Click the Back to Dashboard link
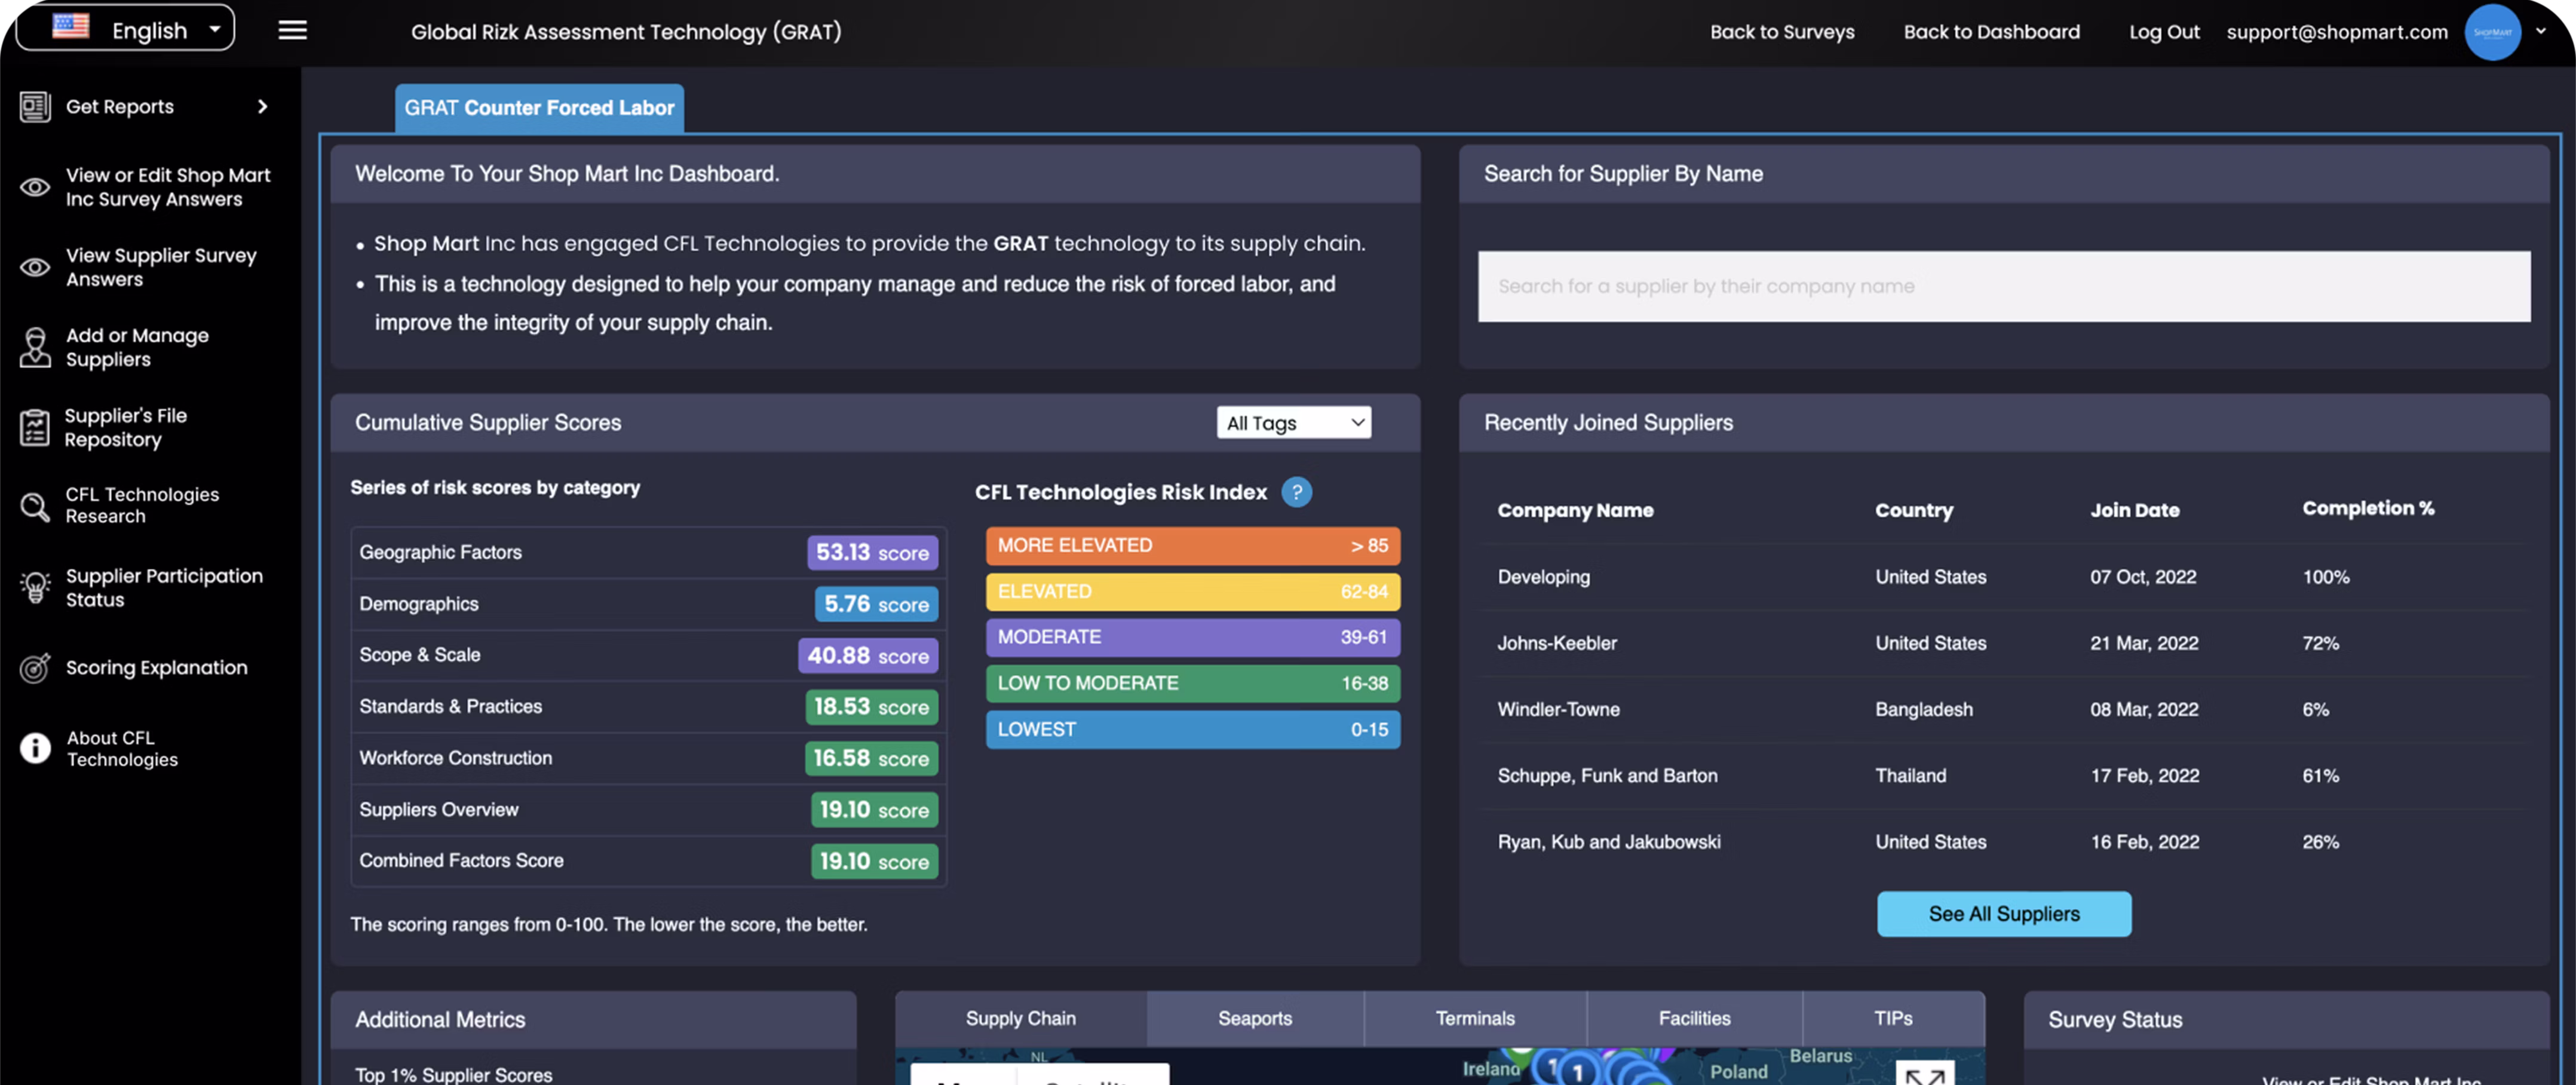Viewport: 2576px width, 1085px height. pyautogui.click(x=1990, y=32)
